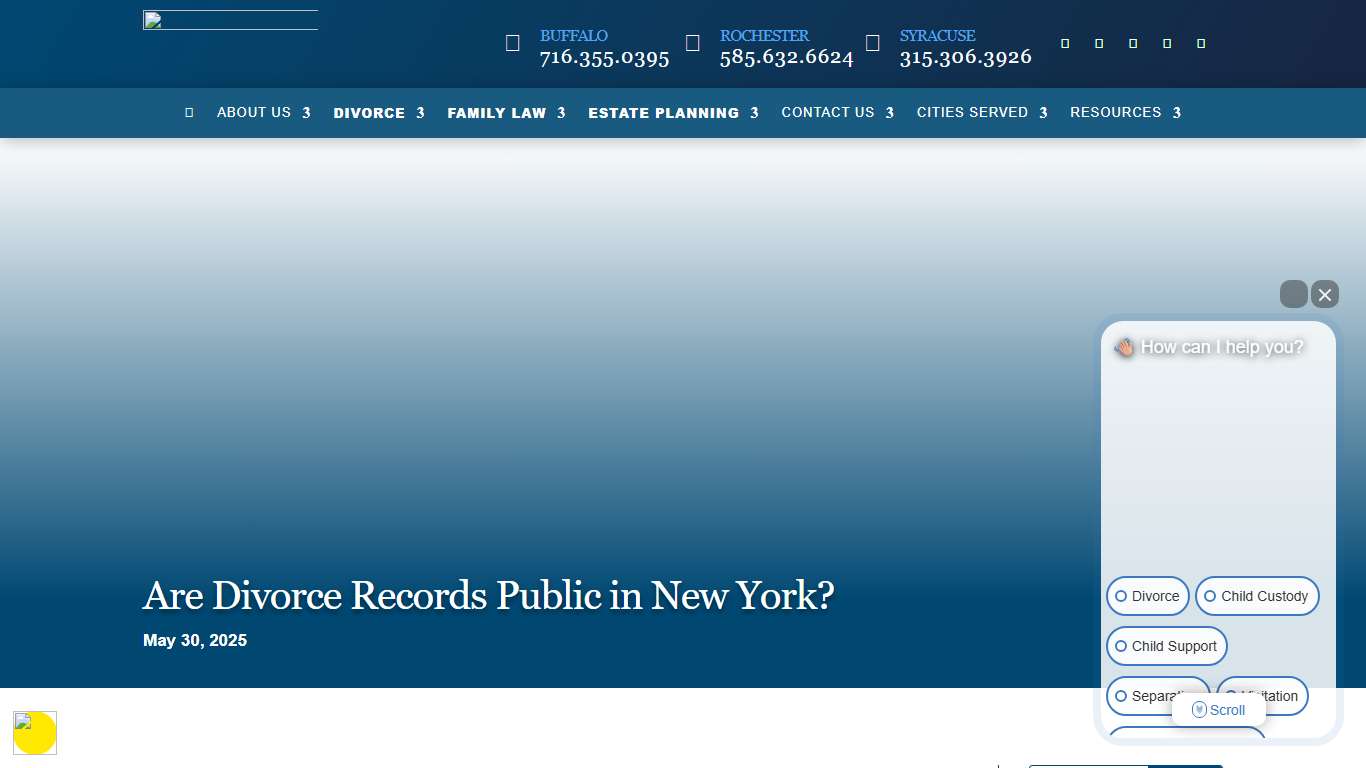The width and height of the screenshot is (1366, 768).
Task: Expand the CITIES SERVED dropdown
Action: 982,112
